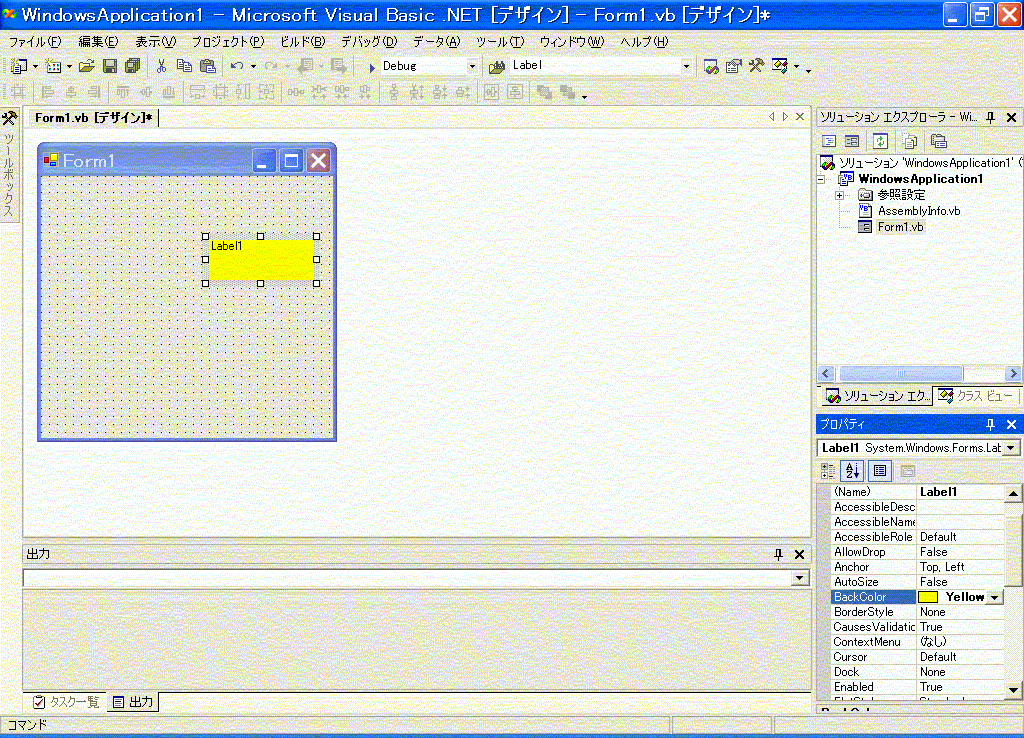
Task: Switch to the タスク一覧 tab
Action: click(x=67, y=702)
